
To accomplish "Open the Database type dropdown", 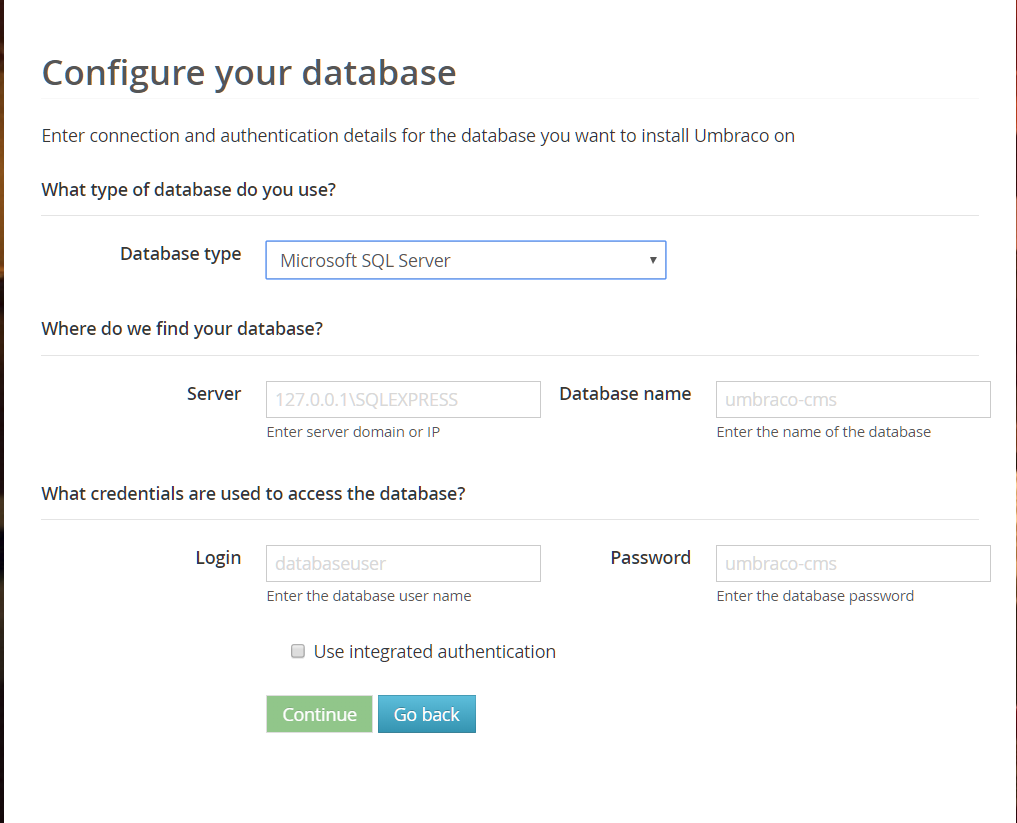I will [466, 260].
